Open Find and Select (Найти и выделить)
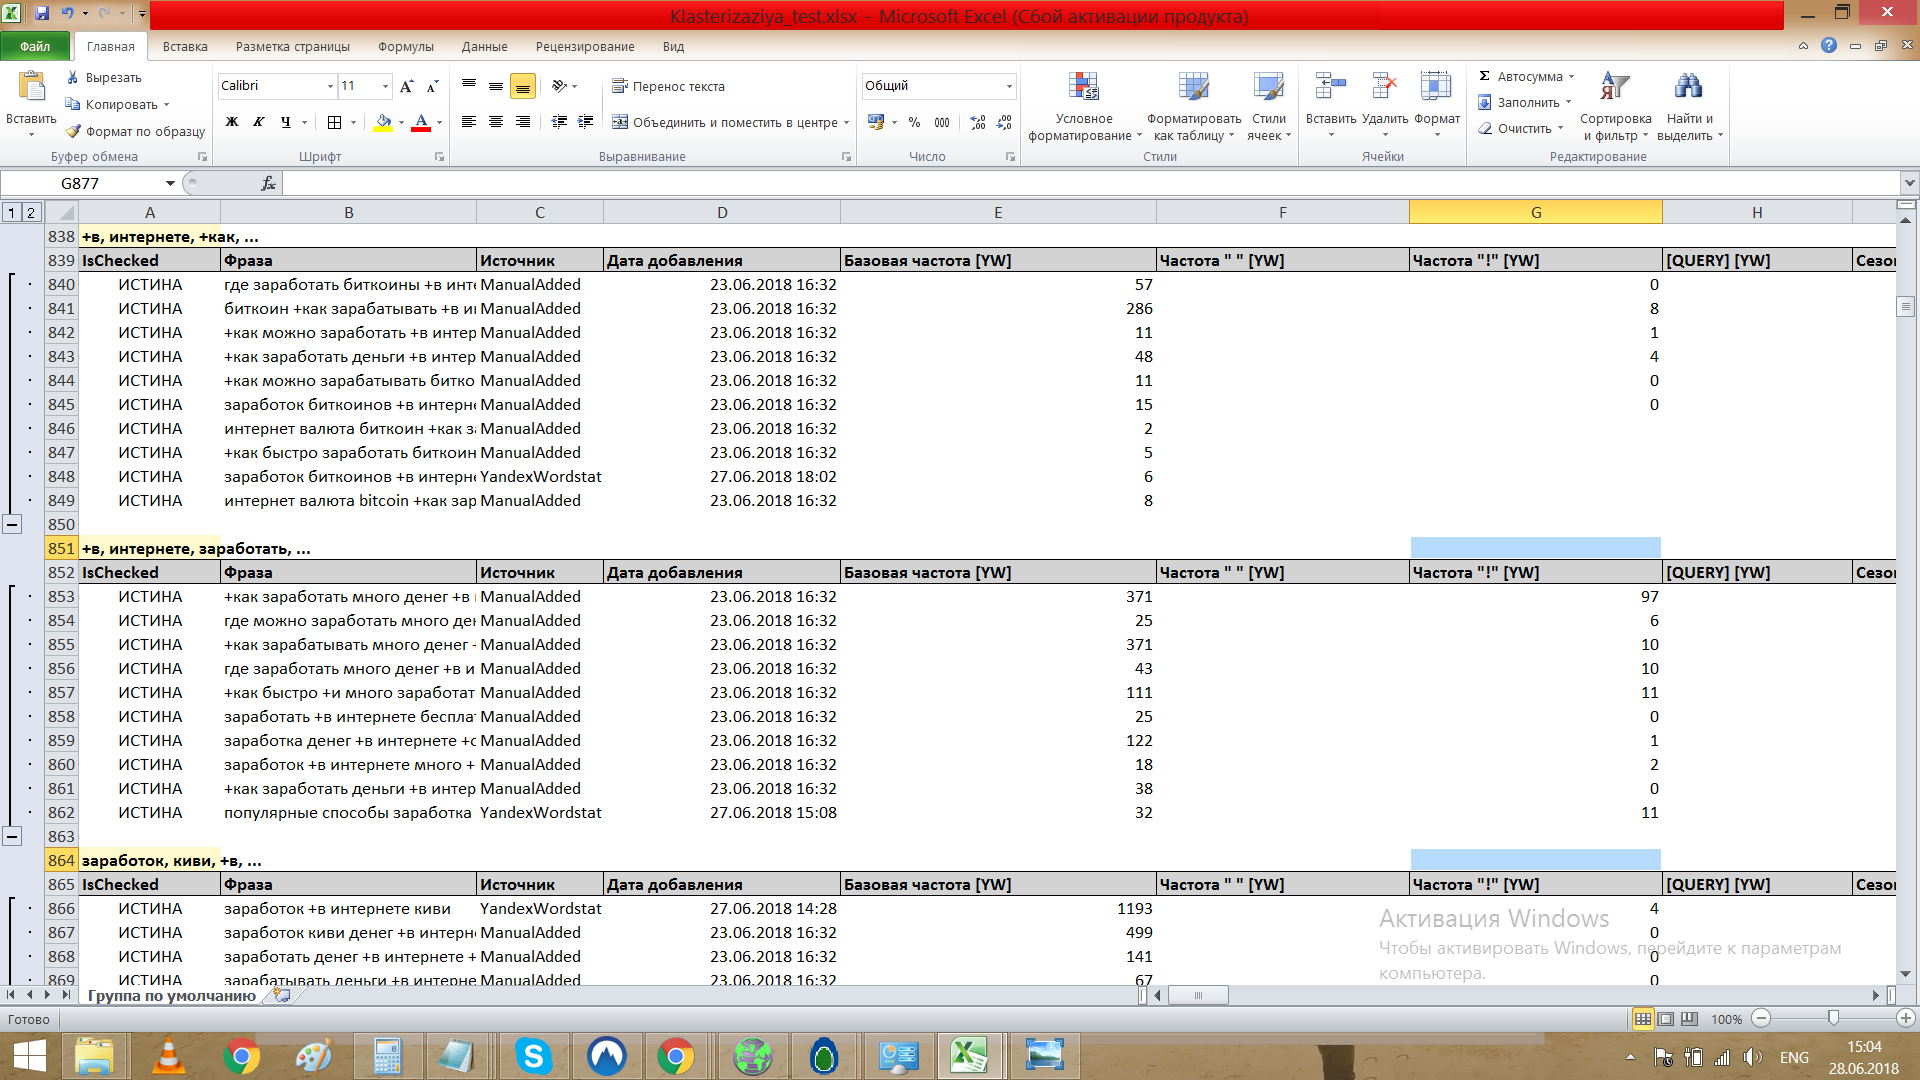The image size is (1920, 1080). [x=1689, y=106]
